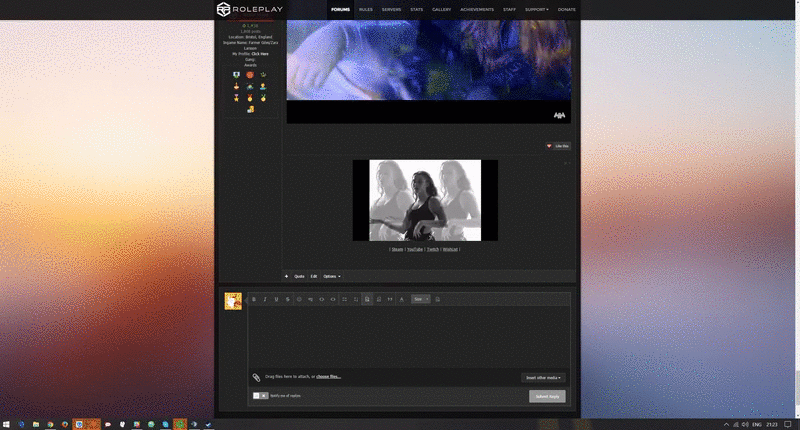The height and width of the screenshot is (430, 800).
Task: Click the Roleplay site logo
Action: [249, 9]
